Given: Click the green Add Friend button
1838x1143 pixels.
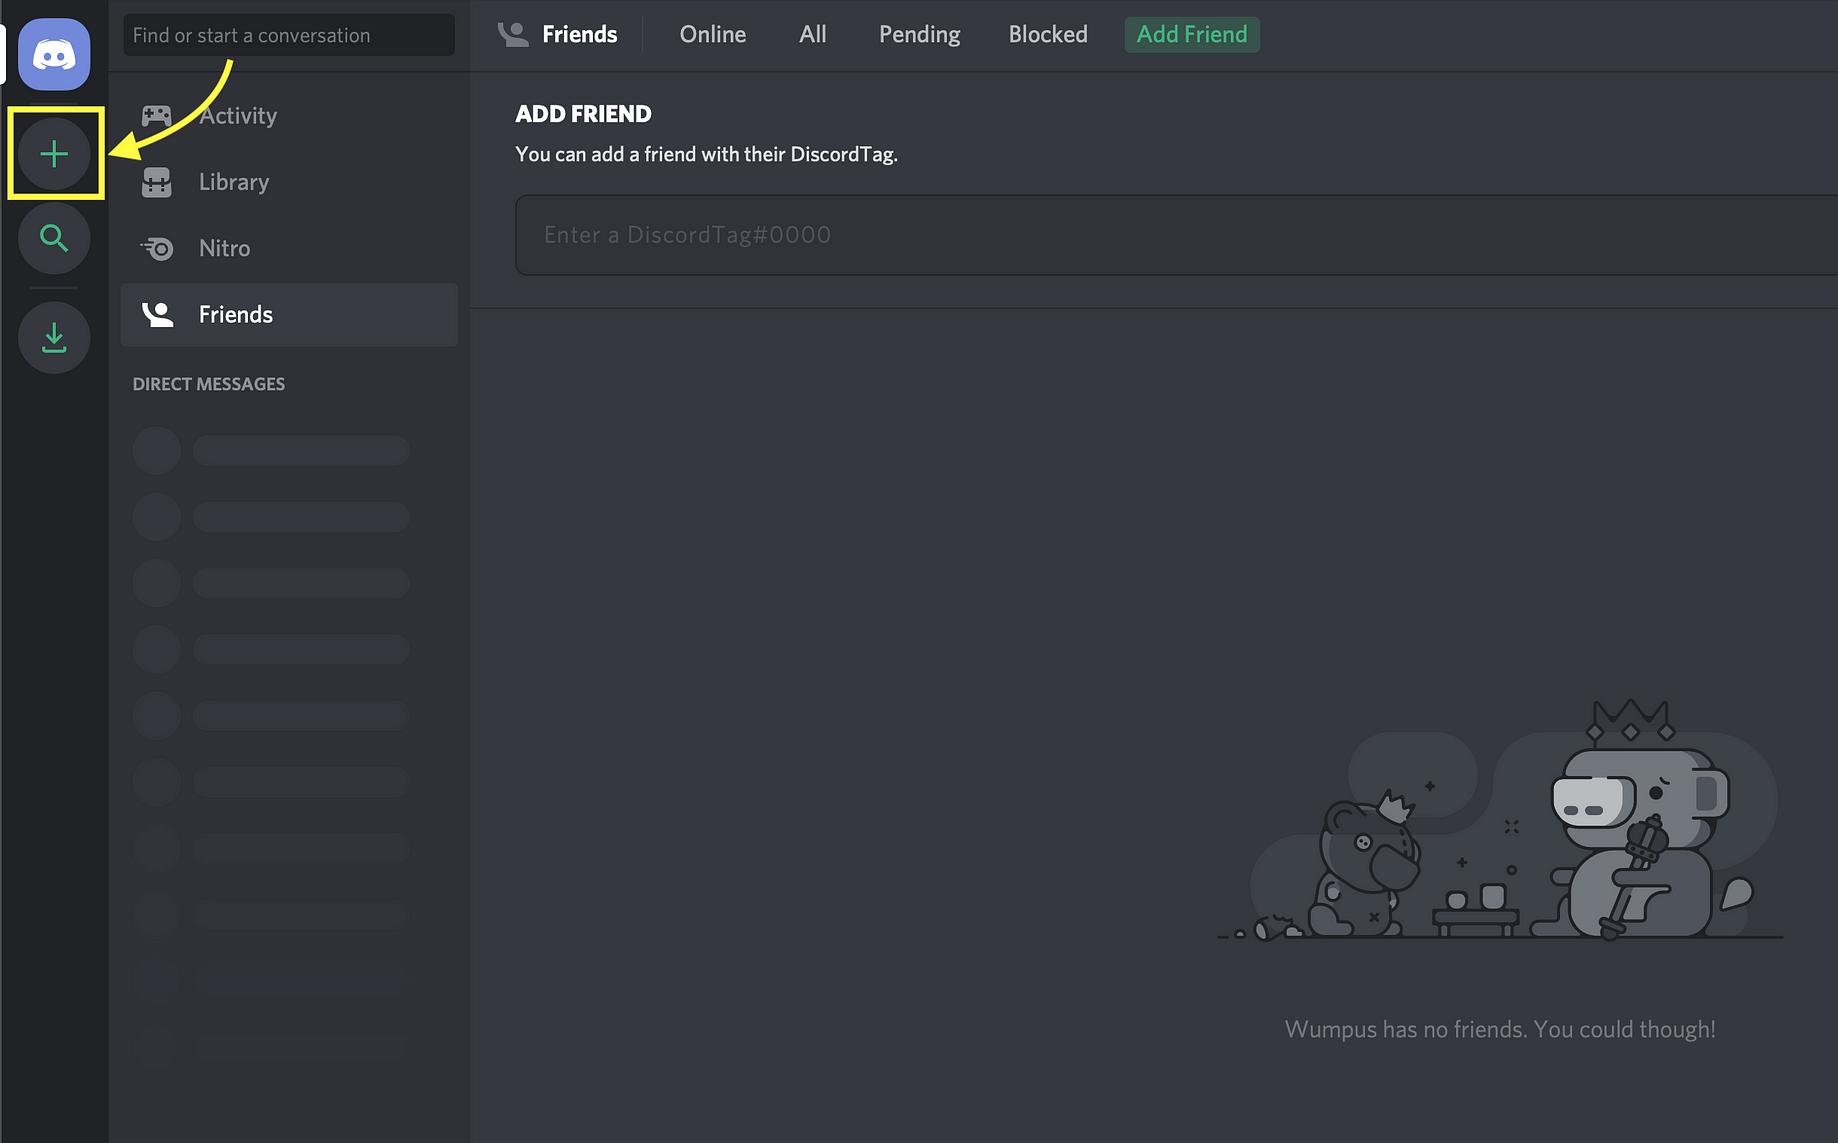Looking at the screenshot, I should coord(1192,34).
